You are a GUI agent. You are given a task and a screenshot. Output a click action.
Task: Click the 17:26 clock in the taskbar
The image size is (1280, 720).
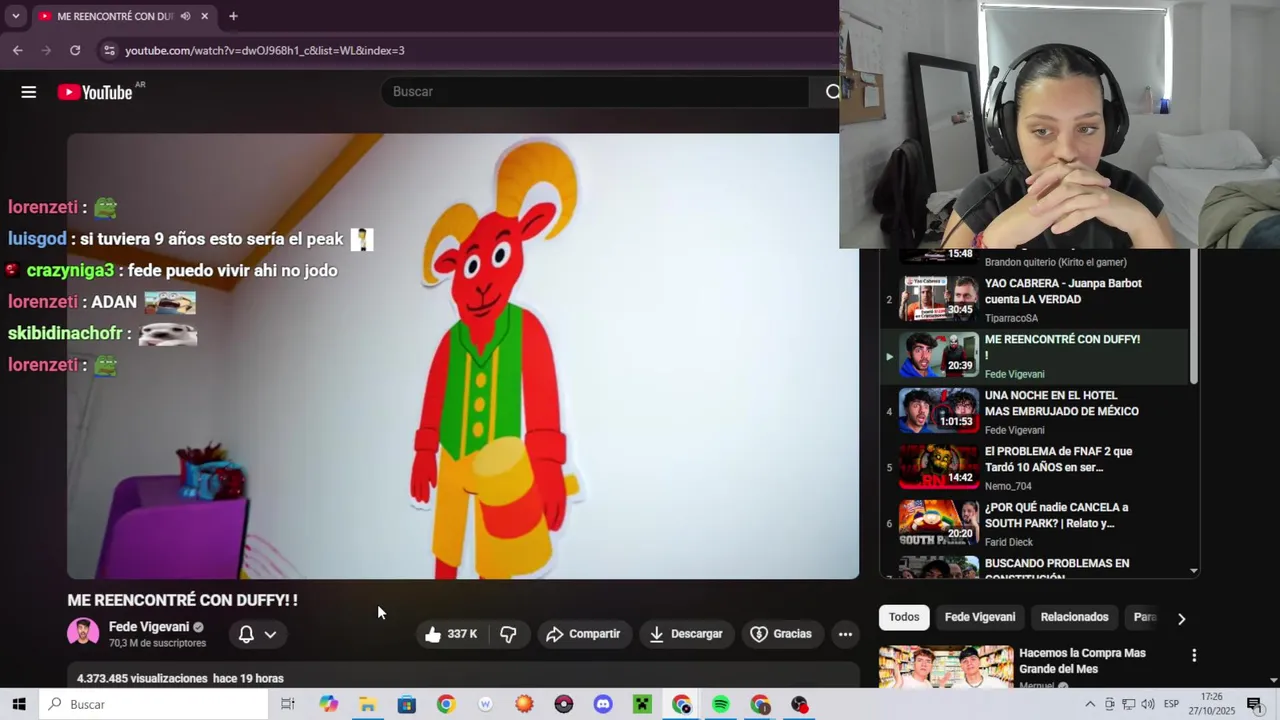point(1212,697)
